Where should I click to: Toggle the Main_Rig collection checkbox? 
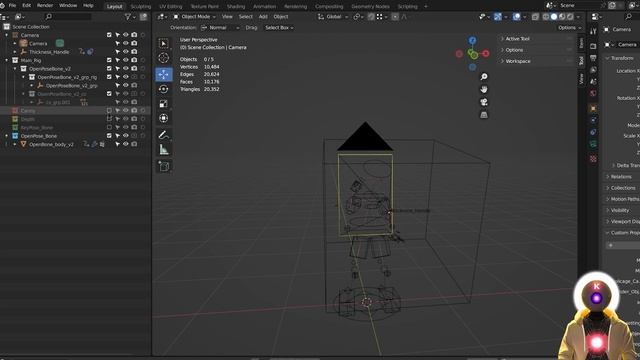click(109, 60)
